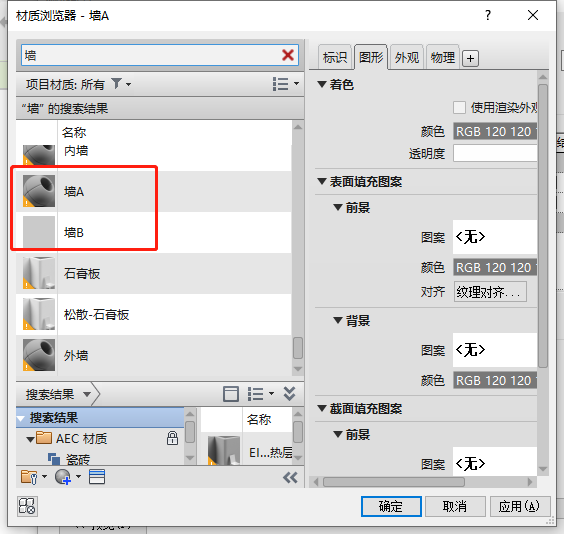
Task: Open the surface background 图案 selector
Action: [495, 350]
